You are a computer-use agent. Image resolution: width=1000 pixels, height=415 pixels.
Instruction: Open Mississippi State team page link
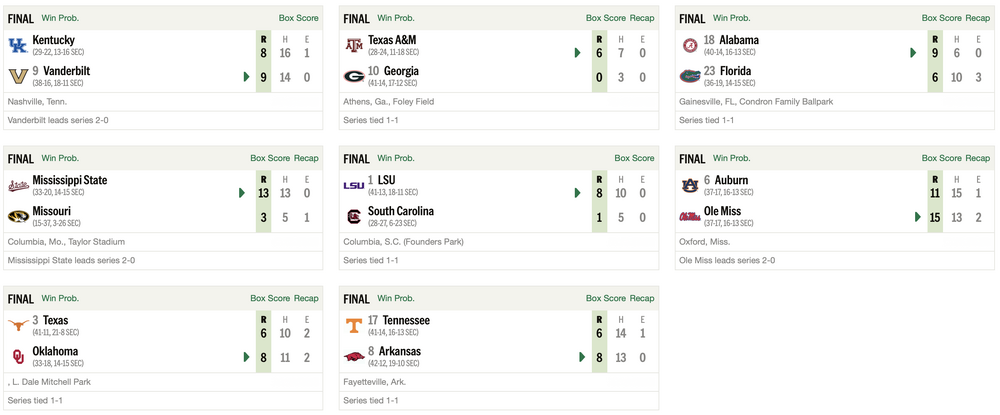click(x=70, y=180)
